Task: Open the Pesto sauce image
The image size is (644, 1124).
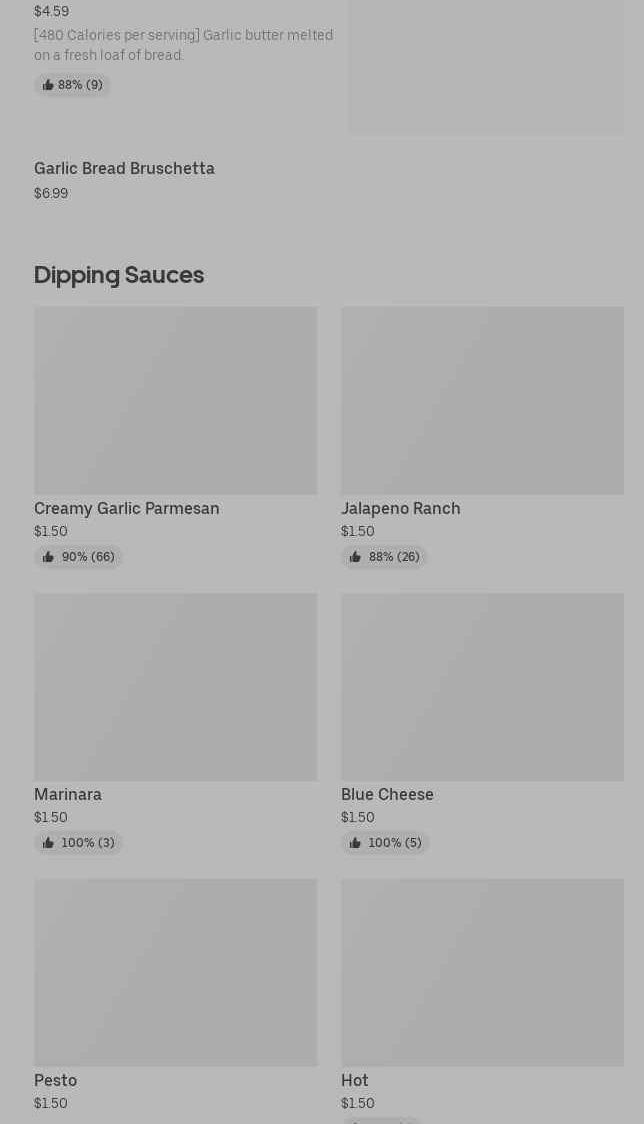Action: point(176,973)
